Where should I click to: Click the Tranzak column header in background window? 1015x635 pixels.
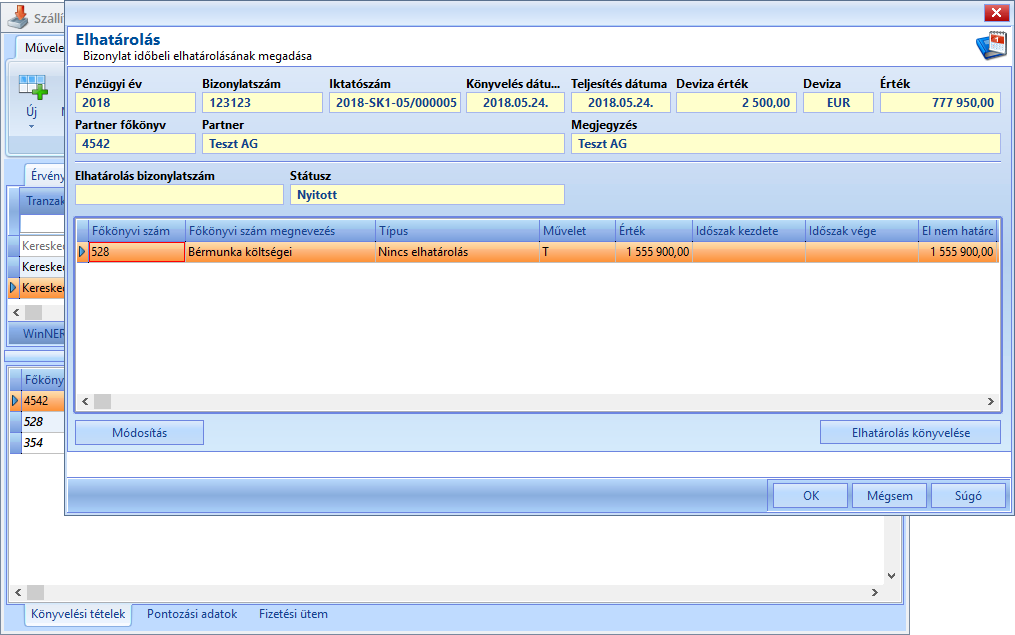(x=43, y=201)
